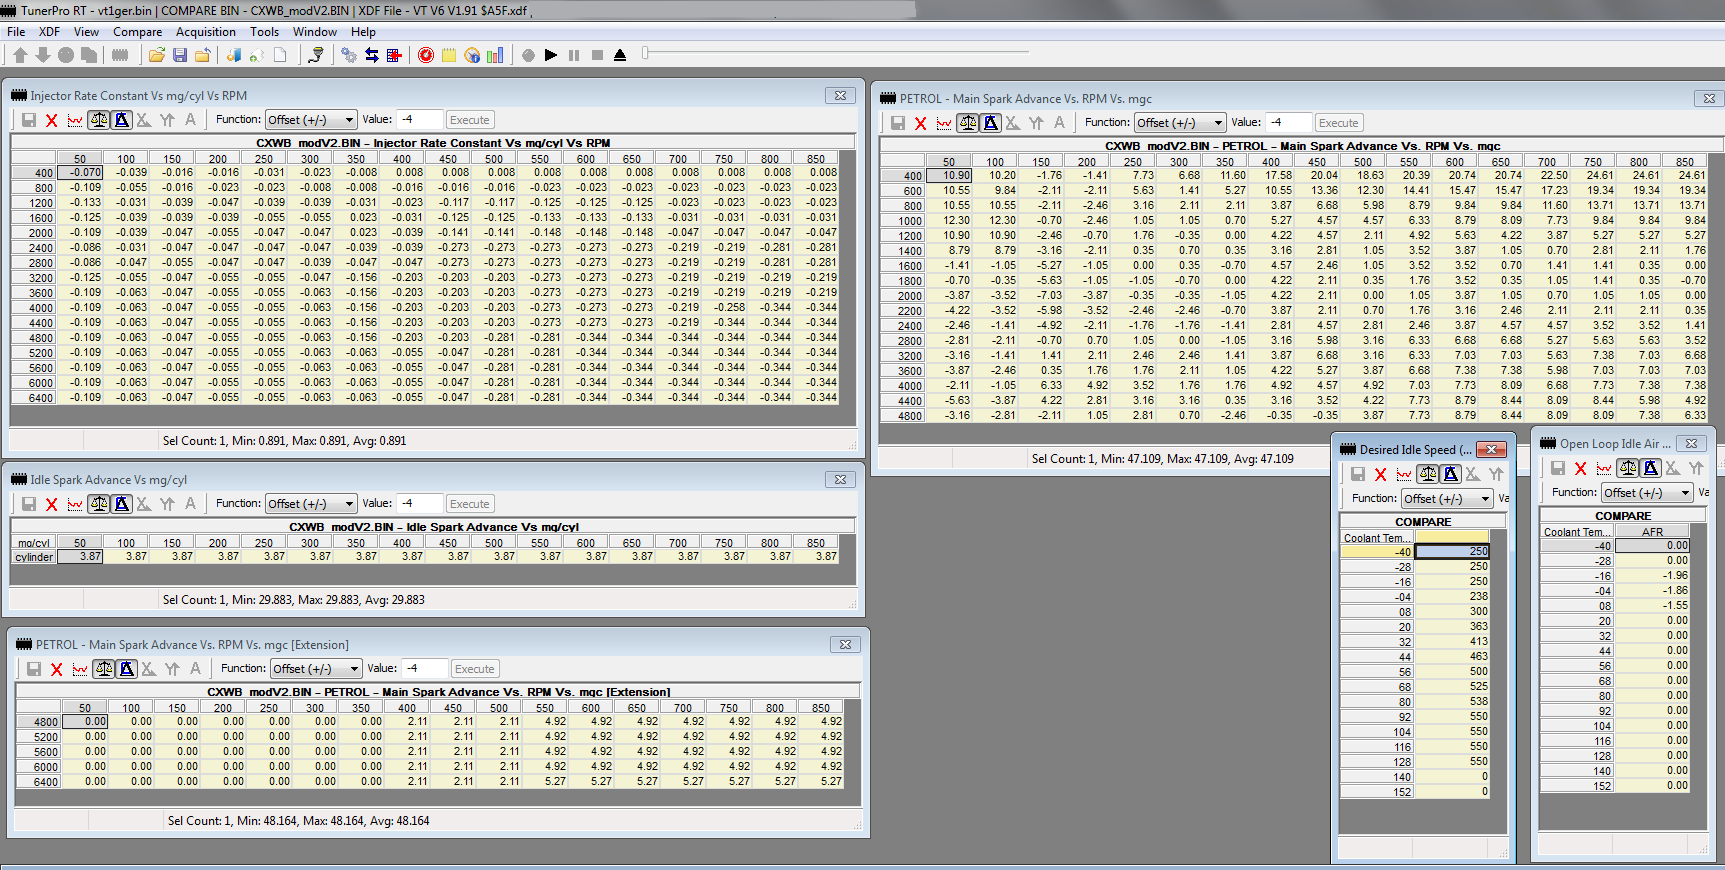1725x870 pixels.
Task: Click Execute in Idle Spark Advance window
Action: 470,504
